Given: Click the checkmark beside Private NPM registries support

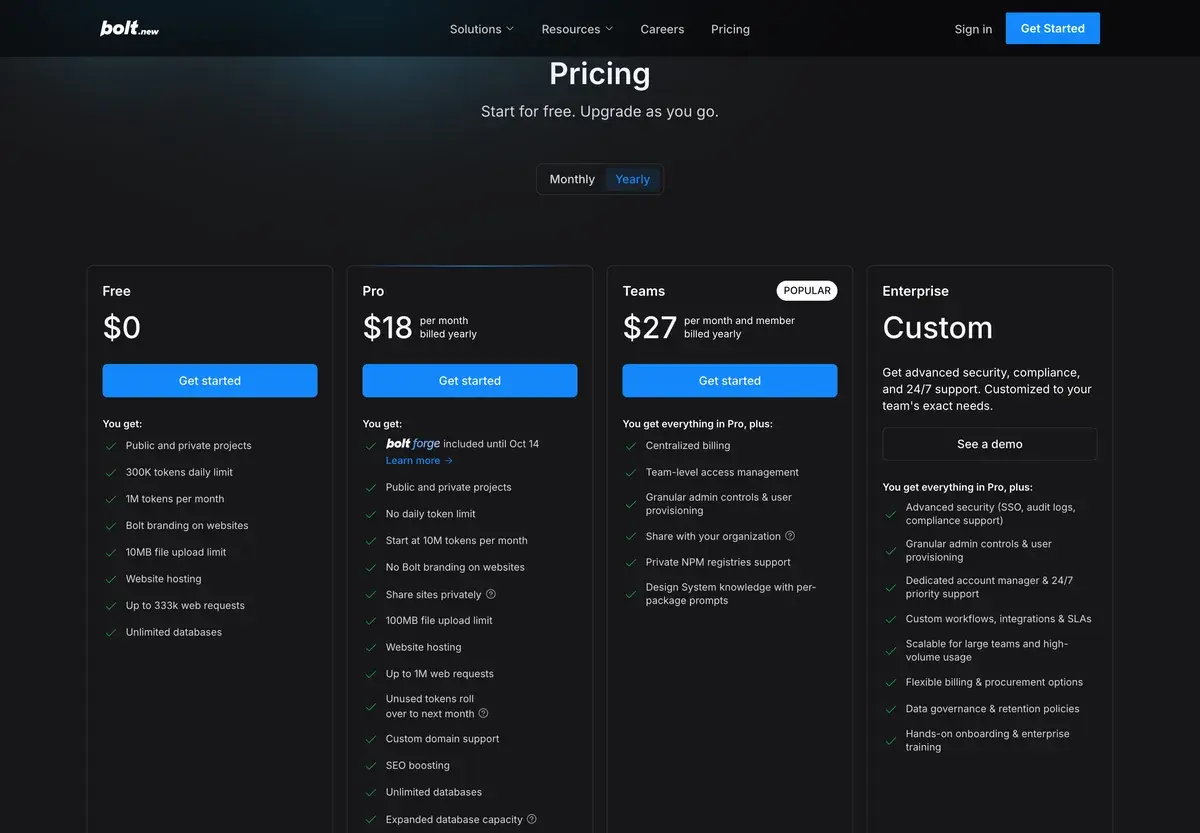Looking at the screenshot, I should 631,562.
